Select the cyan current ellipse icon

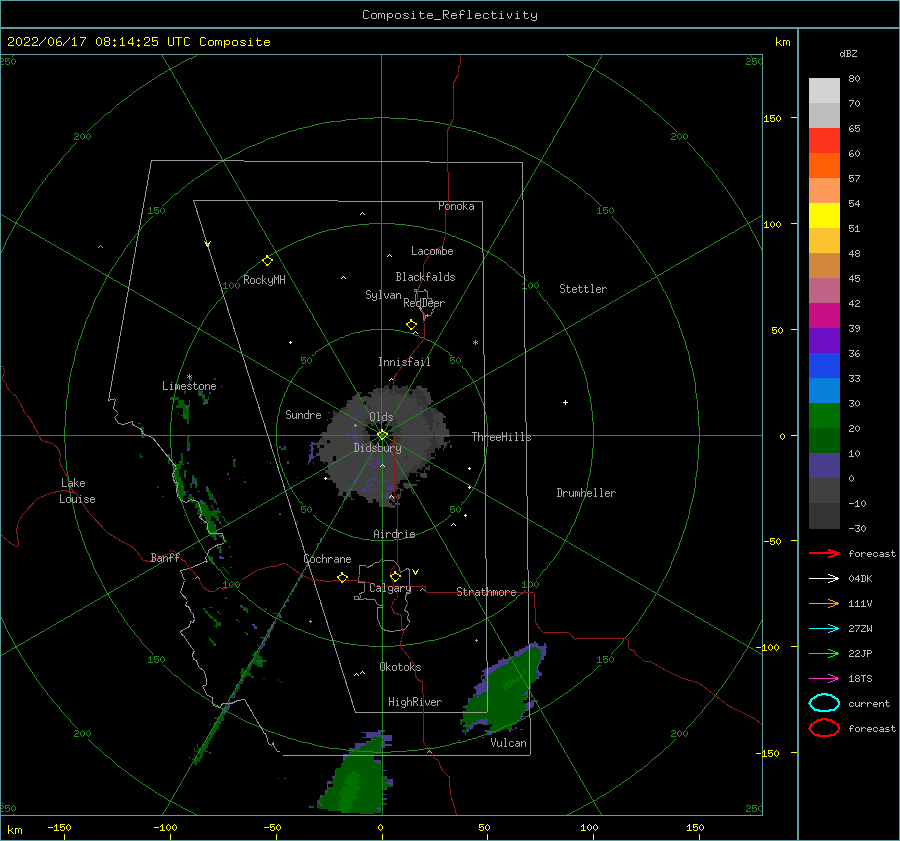coord(824,703)
